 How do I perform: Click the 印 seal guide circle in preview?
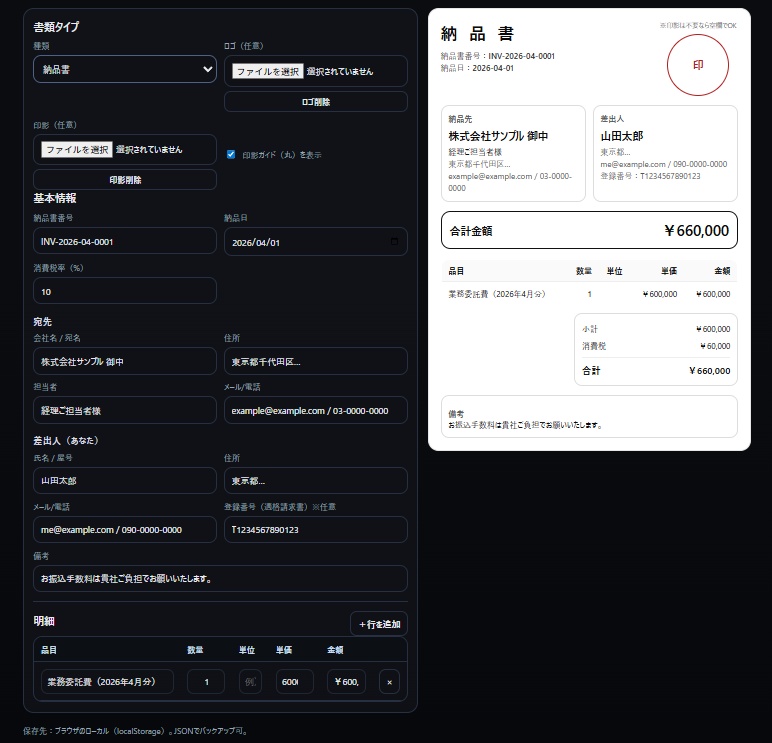point(698,65)
